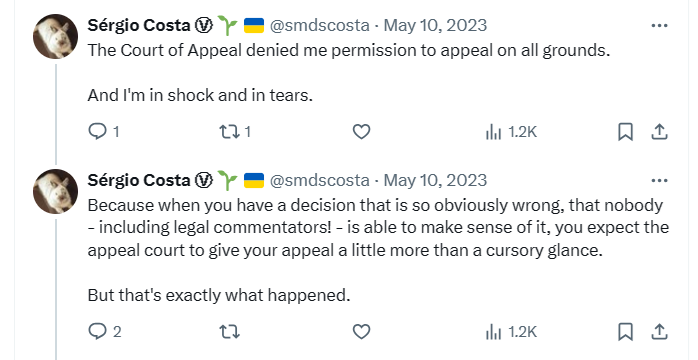
Task: Share the first tweet
Action: tap(659, 132)
